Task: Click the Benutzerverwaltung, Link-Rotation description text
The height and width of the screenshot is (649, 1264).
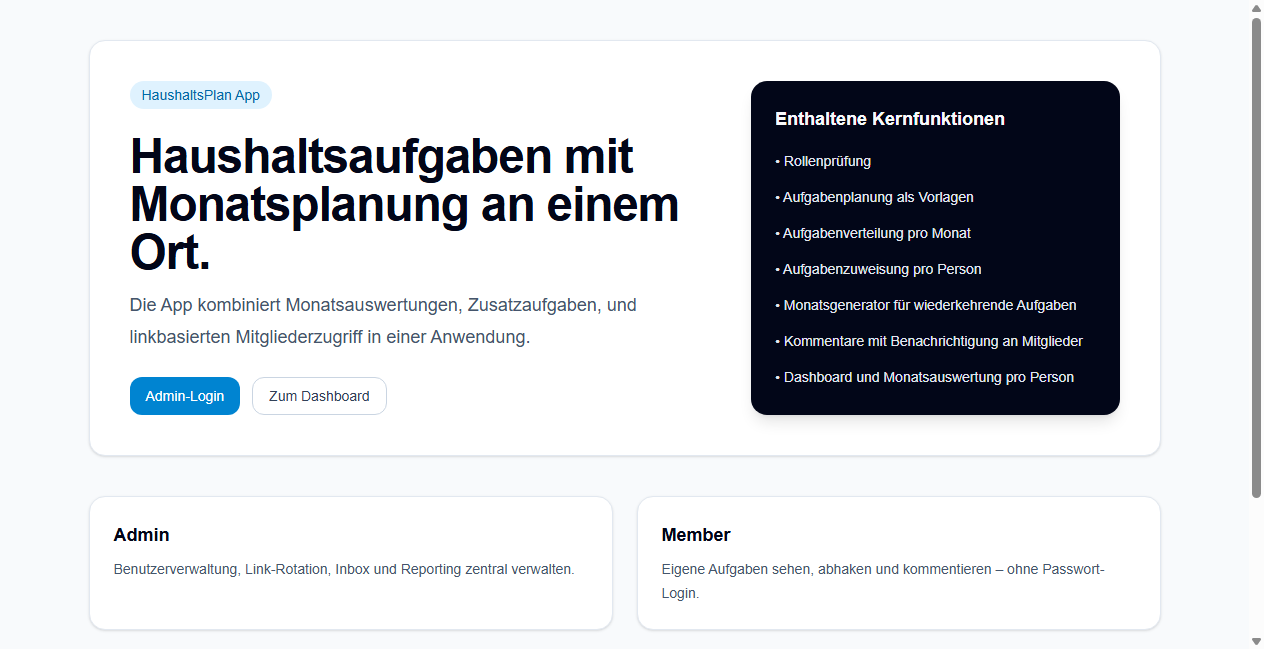Action: [344, 569]
